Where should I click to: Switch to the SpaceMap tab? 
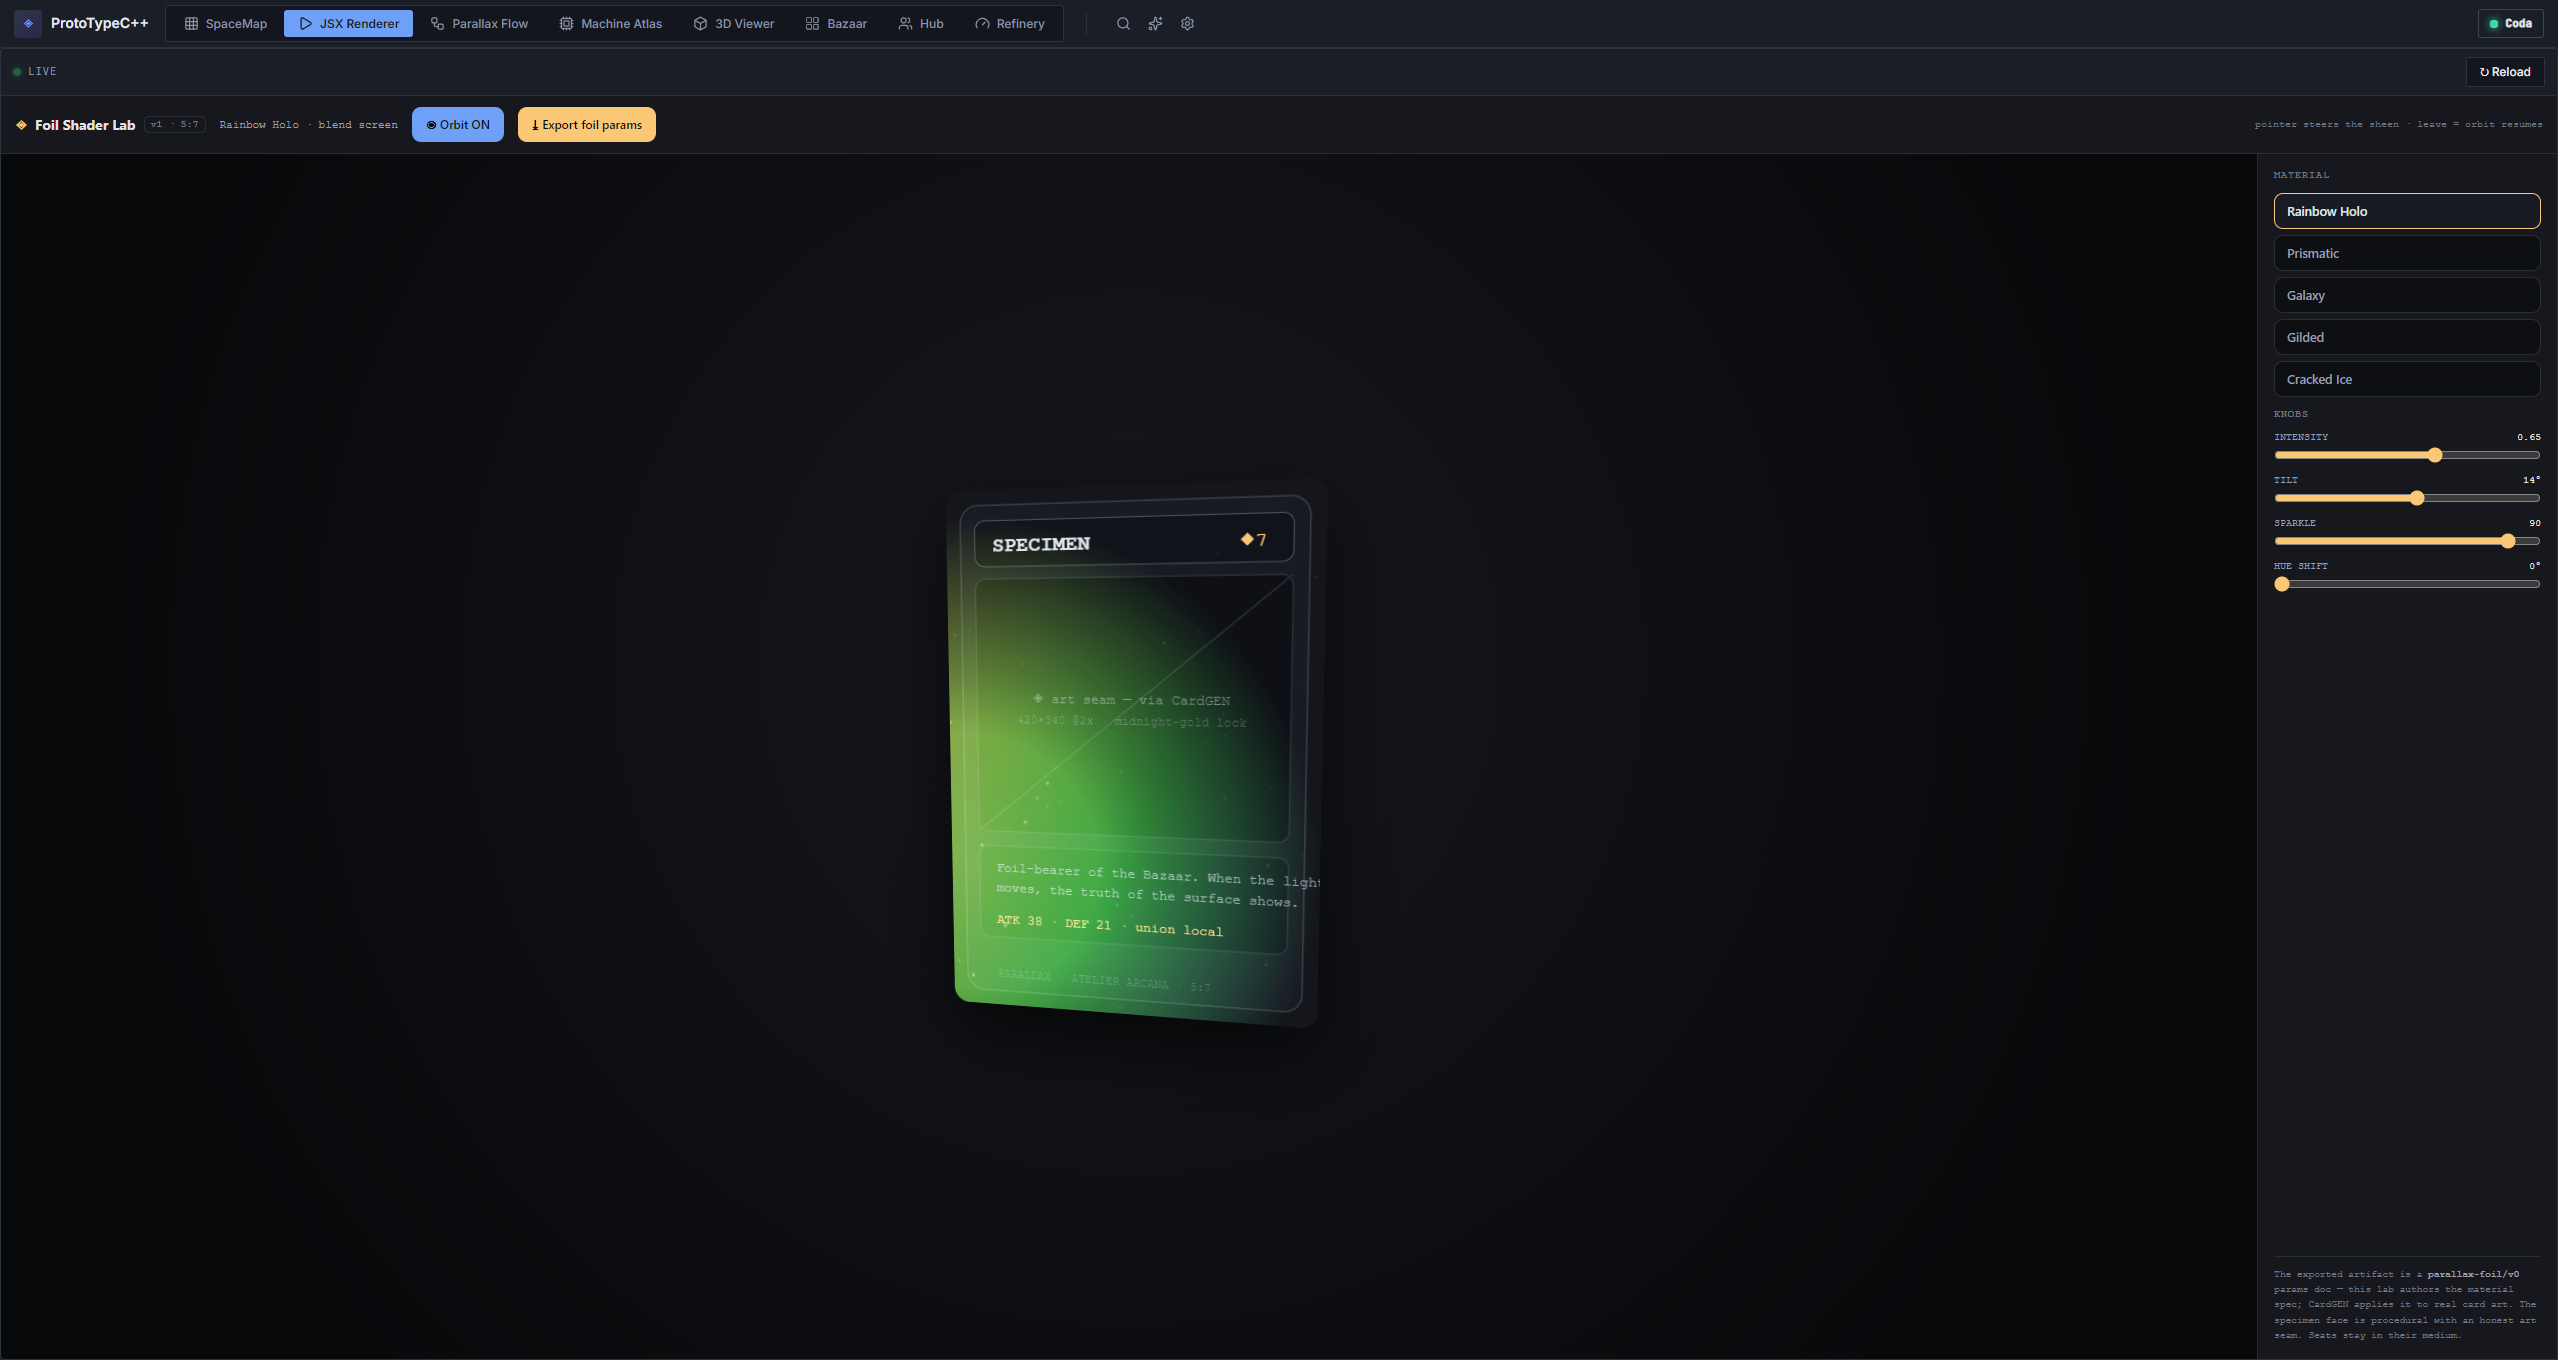226,24
